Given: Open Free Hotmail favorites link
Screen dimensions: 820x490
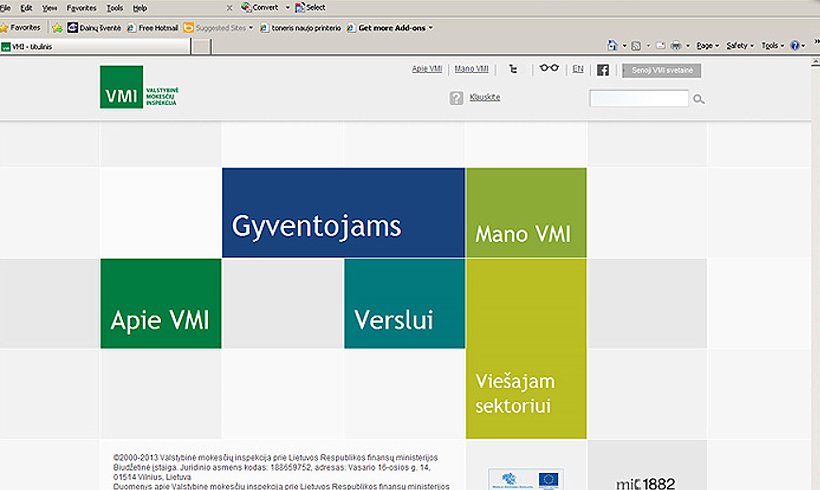Looking at the screenshot, I should (x=153, y=28).
